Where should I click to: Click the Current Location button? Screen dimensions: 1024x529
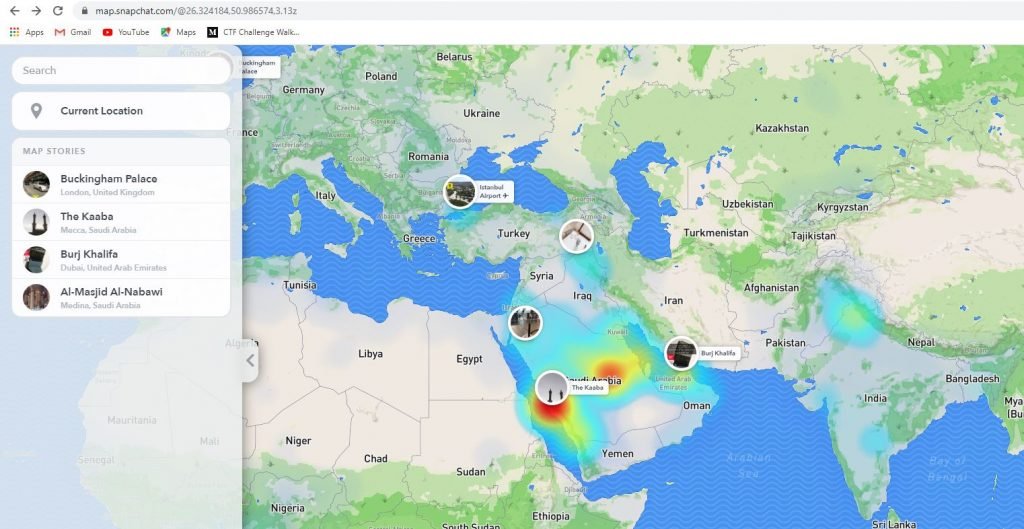121,111
